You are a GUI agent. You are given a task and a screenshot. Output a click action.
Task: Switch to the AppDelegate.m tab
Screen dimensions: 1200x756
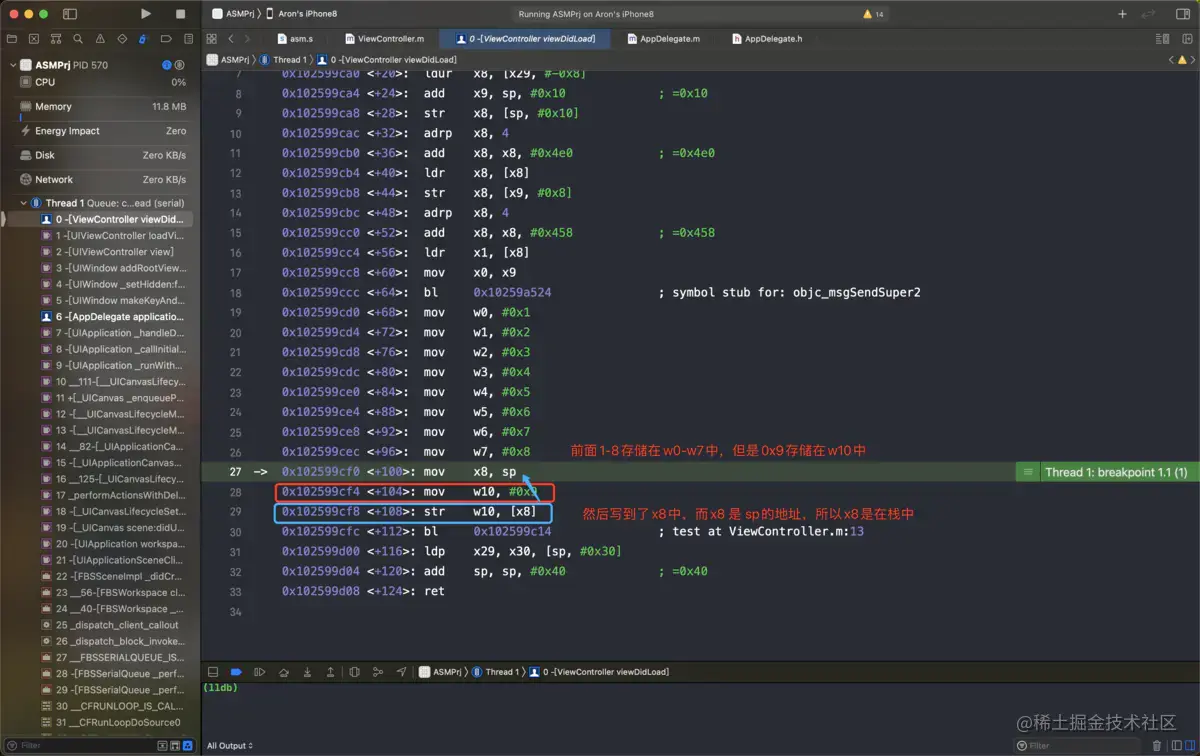click(663, 39)
